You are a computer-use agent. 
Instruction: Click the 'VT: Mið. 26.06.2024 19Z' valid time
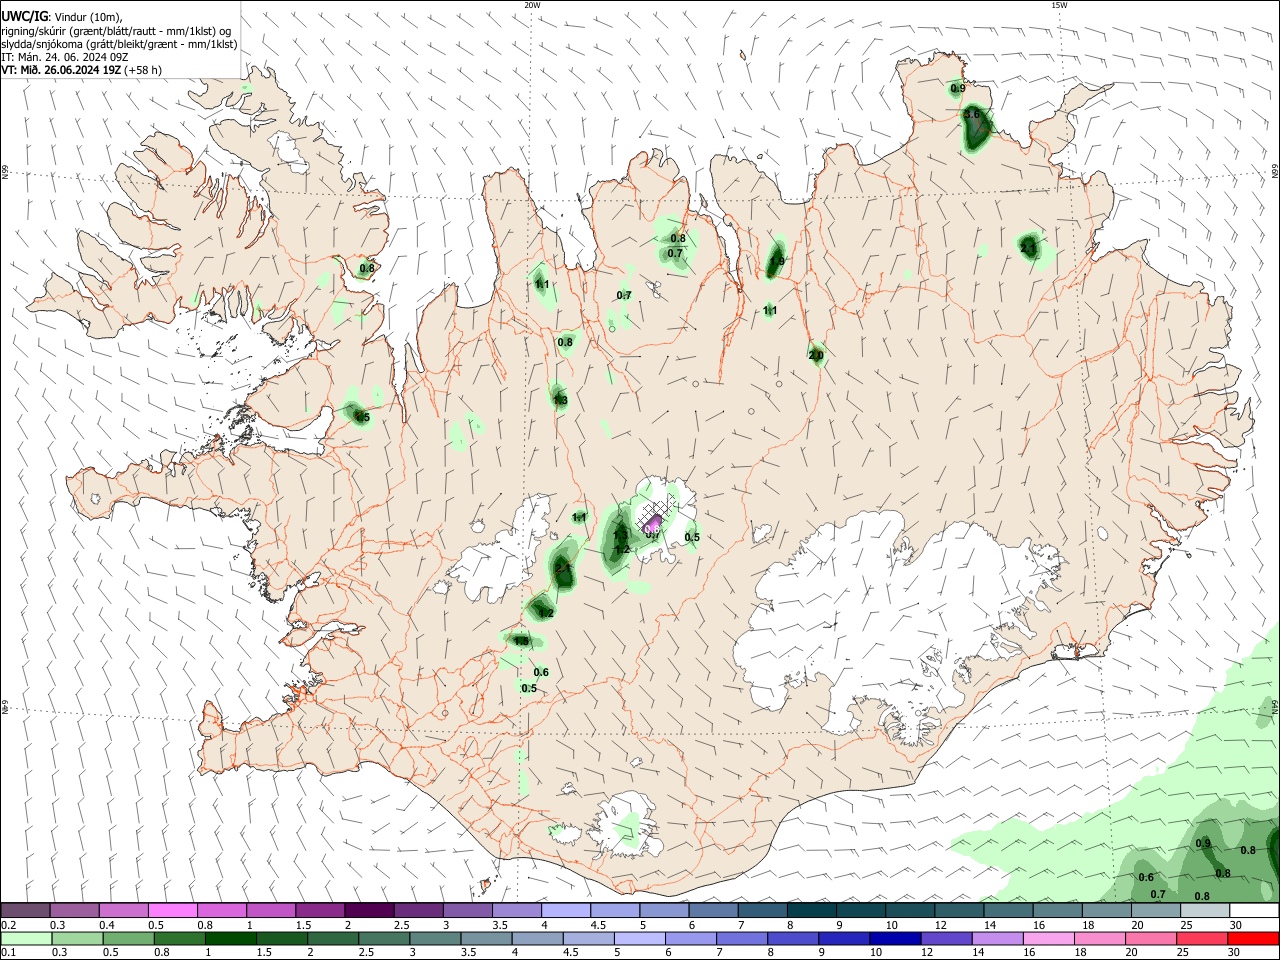click(61, 70)
